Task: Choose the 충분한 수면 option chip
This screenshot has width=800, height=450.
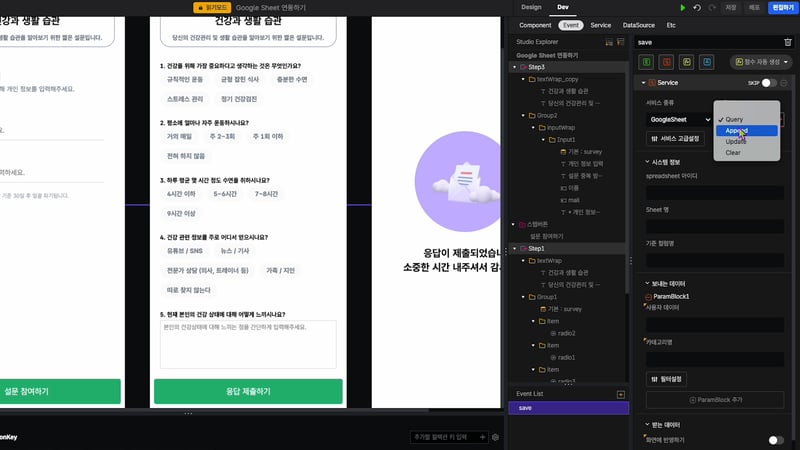Action: click(292, 80)
